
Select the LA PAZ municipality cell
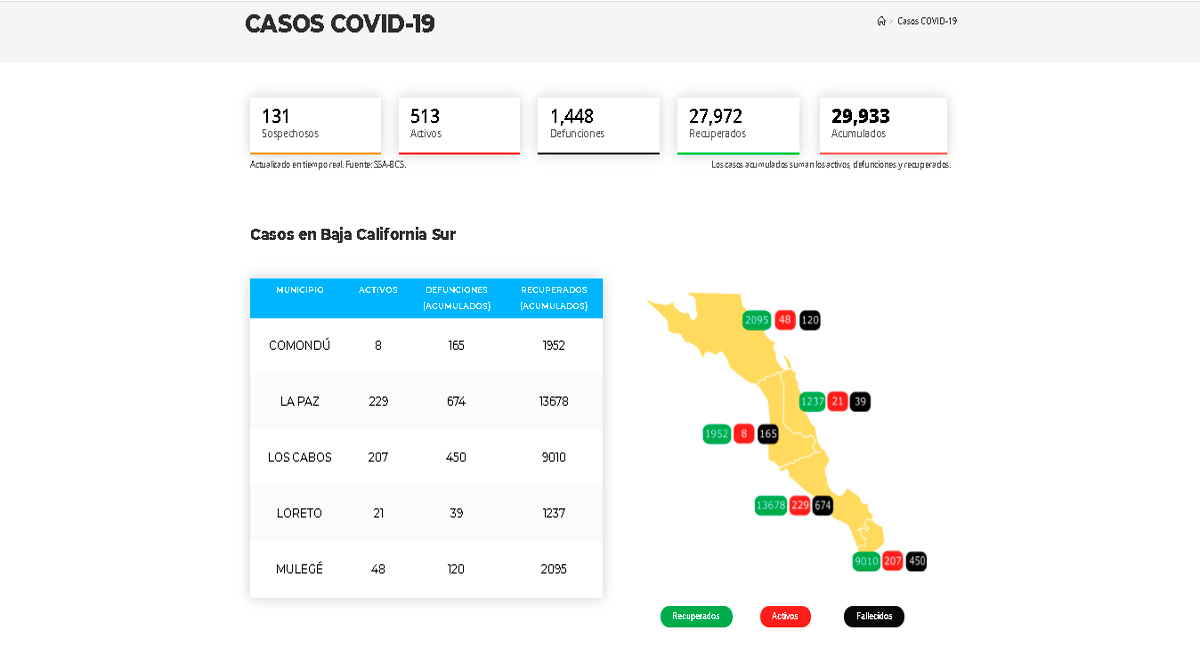point(300,401)
